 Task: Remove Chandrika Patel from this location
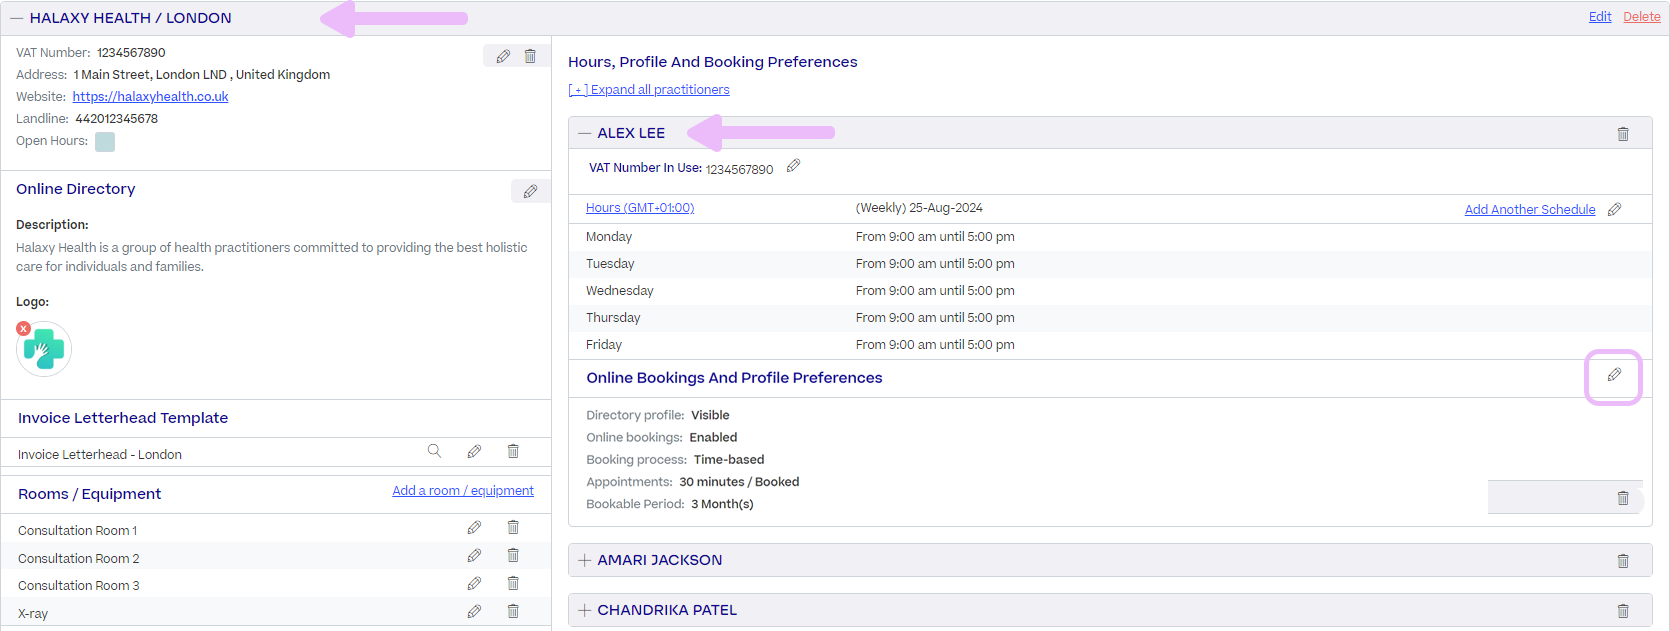pos(1623,611)
